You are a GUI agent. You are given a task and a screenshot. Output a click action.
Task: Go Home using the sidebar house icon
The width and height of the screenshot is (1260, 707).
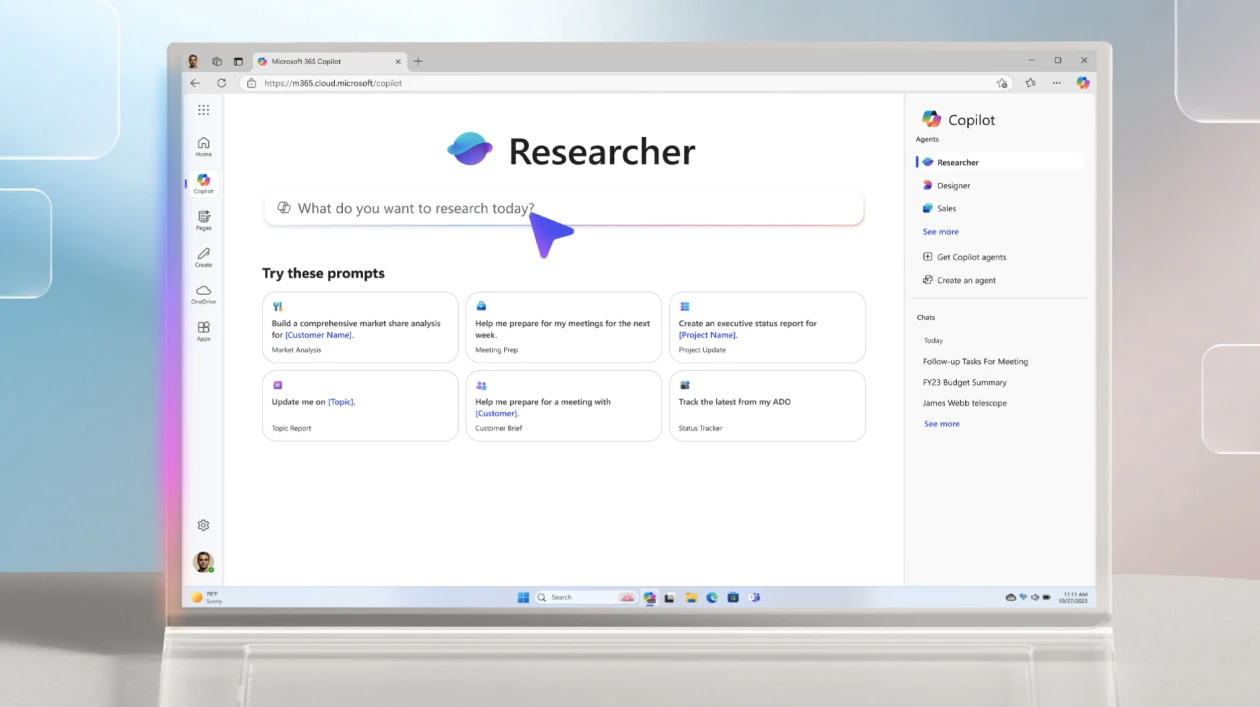pos(203,143)
